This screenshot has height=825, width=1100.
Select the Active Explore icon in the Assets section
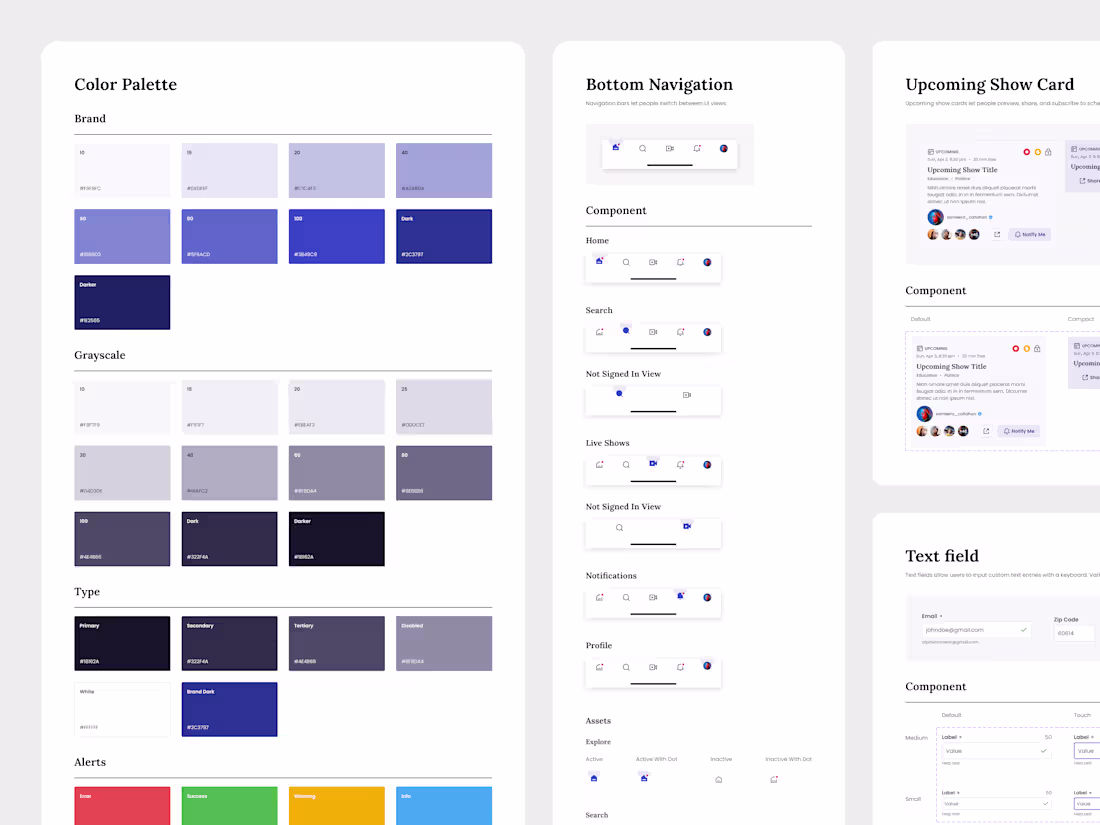click(594, 778)
